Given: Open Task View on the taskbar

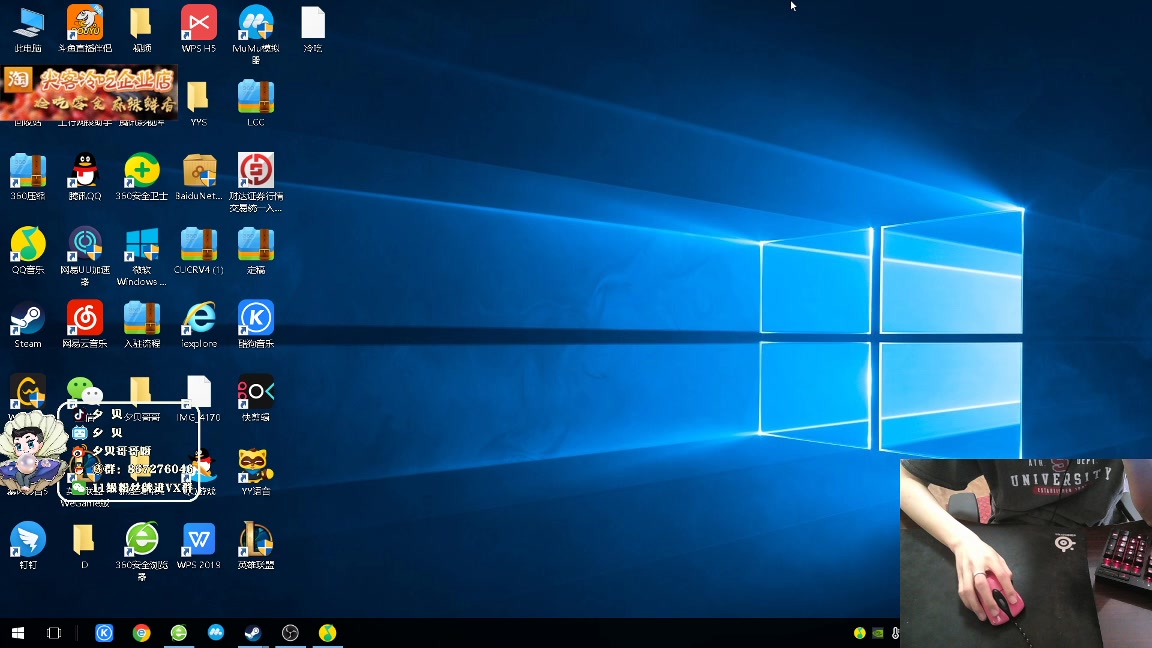Looking at the screenshot, I should coord(54,633).
